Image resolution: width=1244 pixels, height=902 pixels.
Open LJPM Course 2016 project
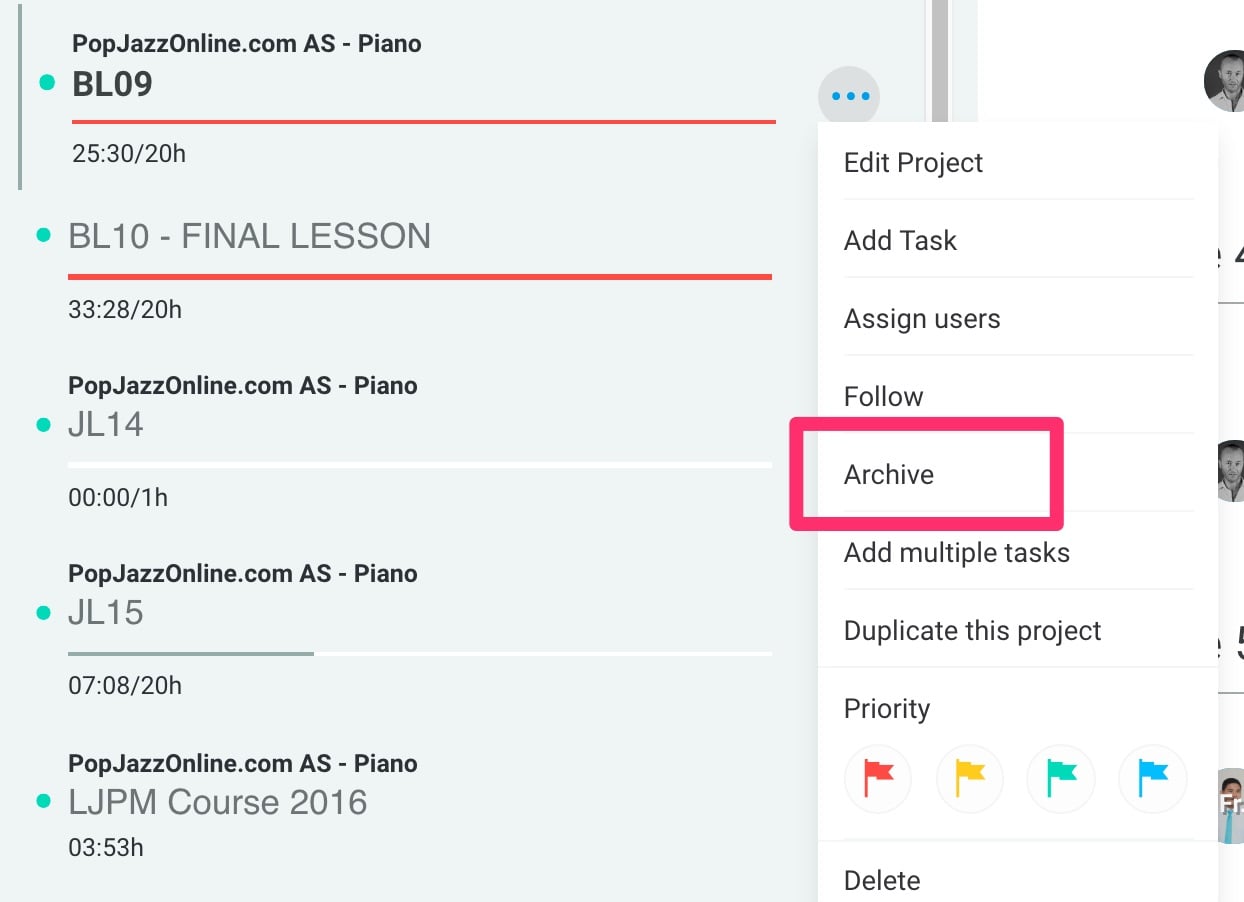pyautogui.click(x=218, y=802)
